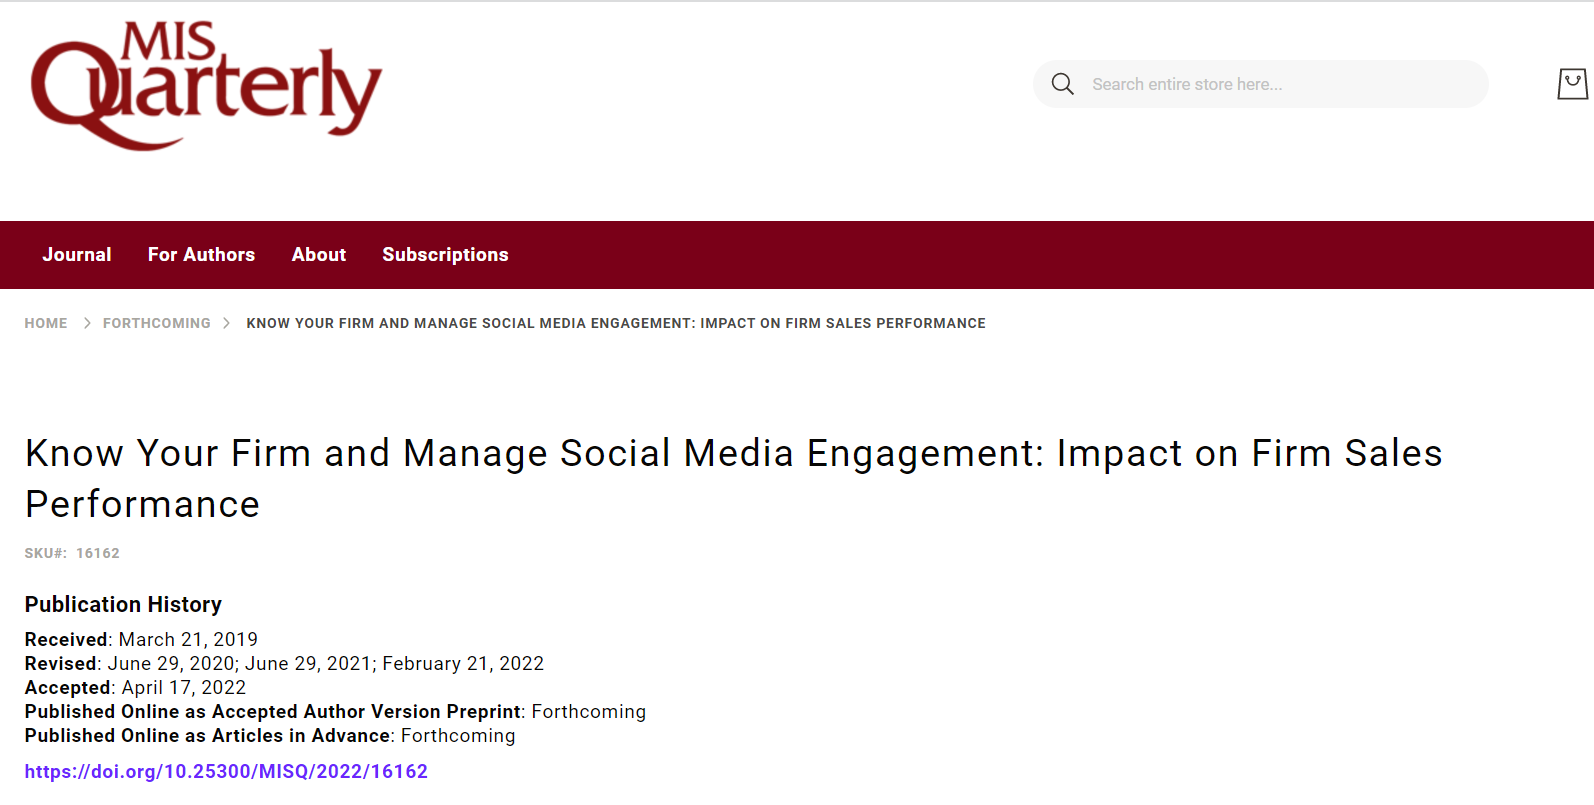Click the magnifying glass search icon

[x=1063, y=84]
